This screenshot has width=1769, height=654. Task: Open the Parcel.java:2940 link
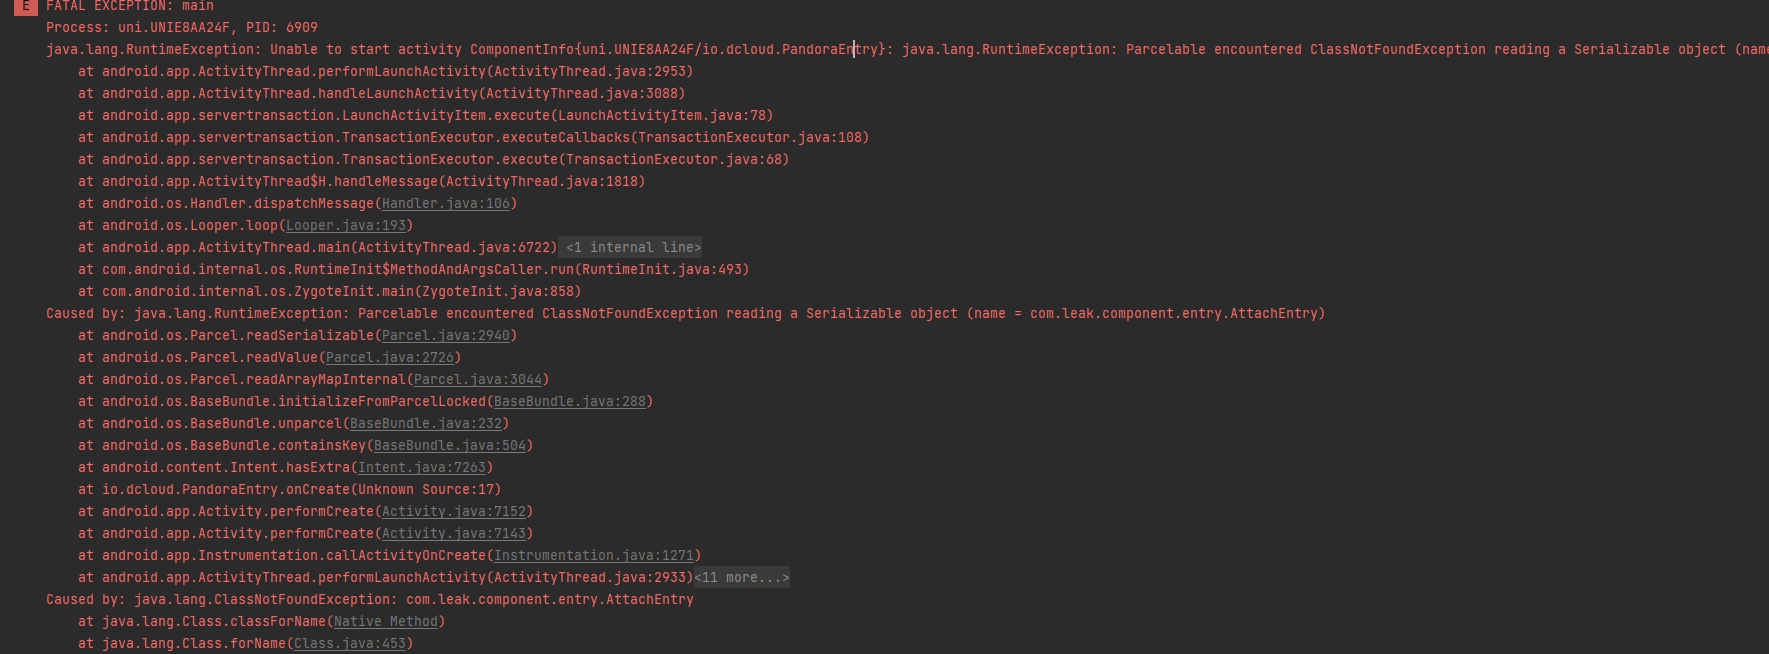coord(445,335)
